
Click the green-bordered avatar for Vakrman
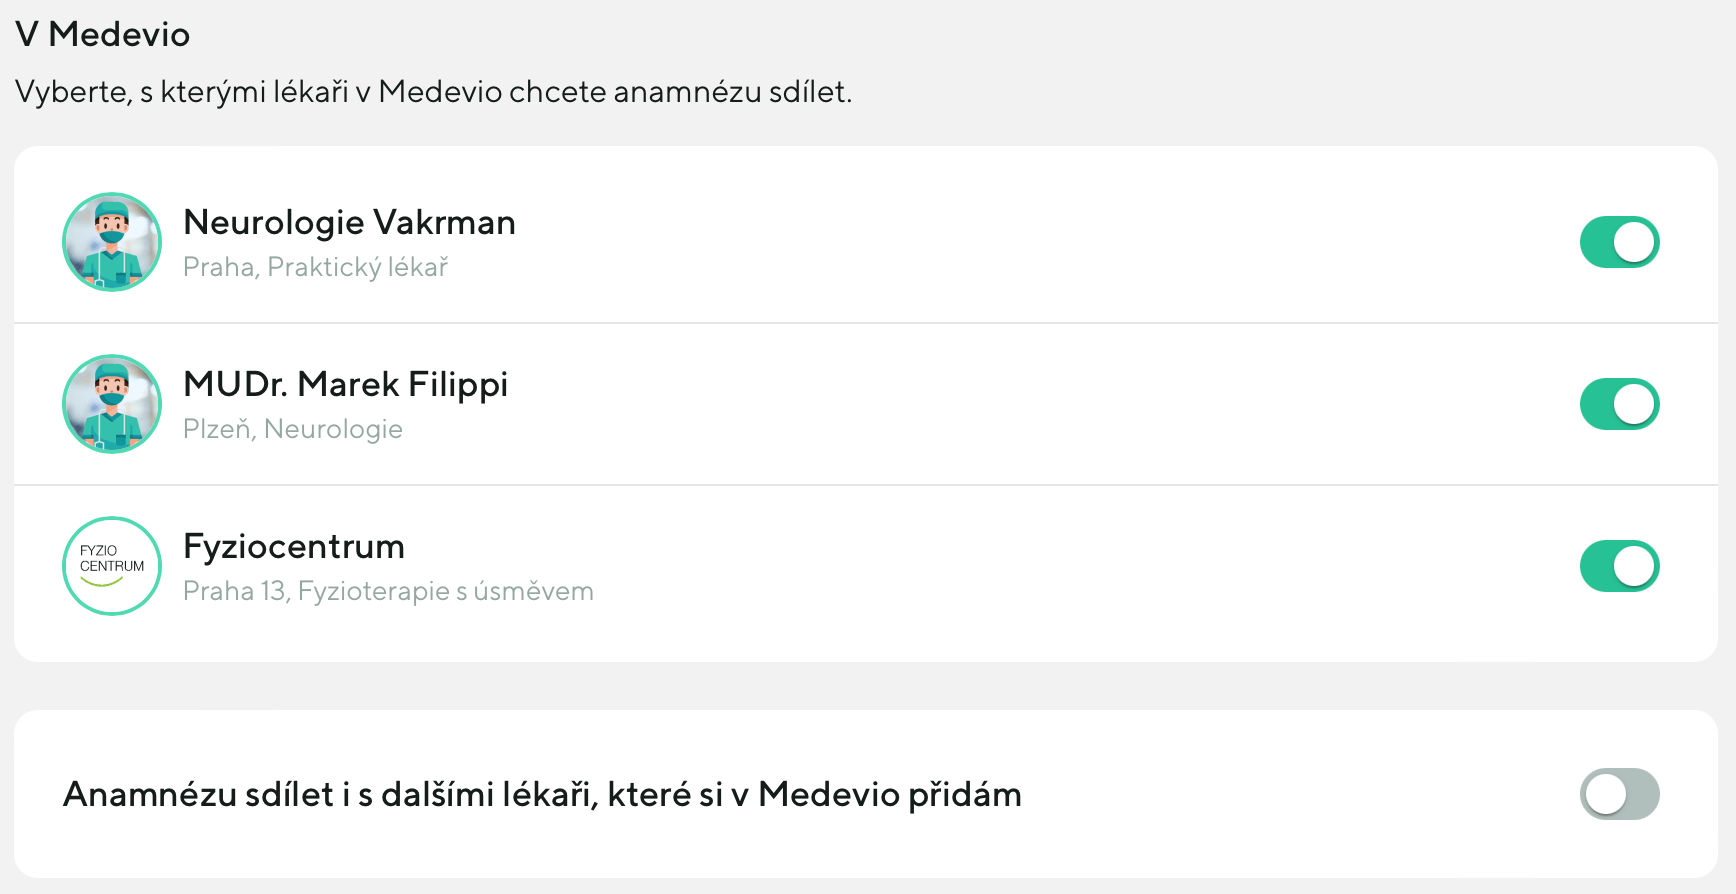tap(112, 242)
